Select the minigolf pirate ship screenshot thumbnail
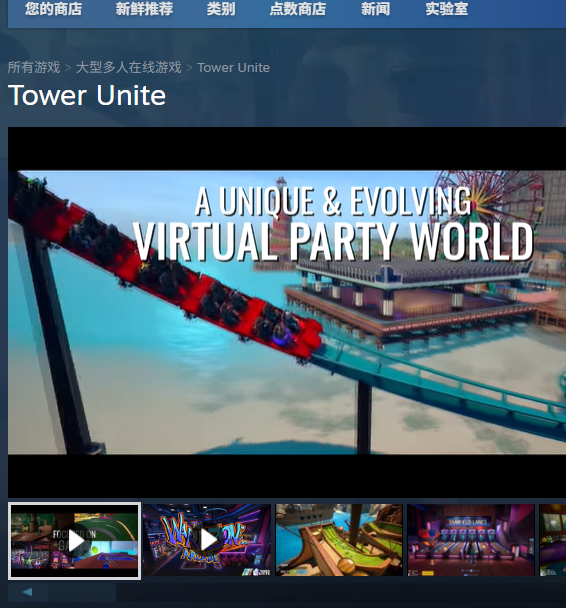 tap(339, 540)
